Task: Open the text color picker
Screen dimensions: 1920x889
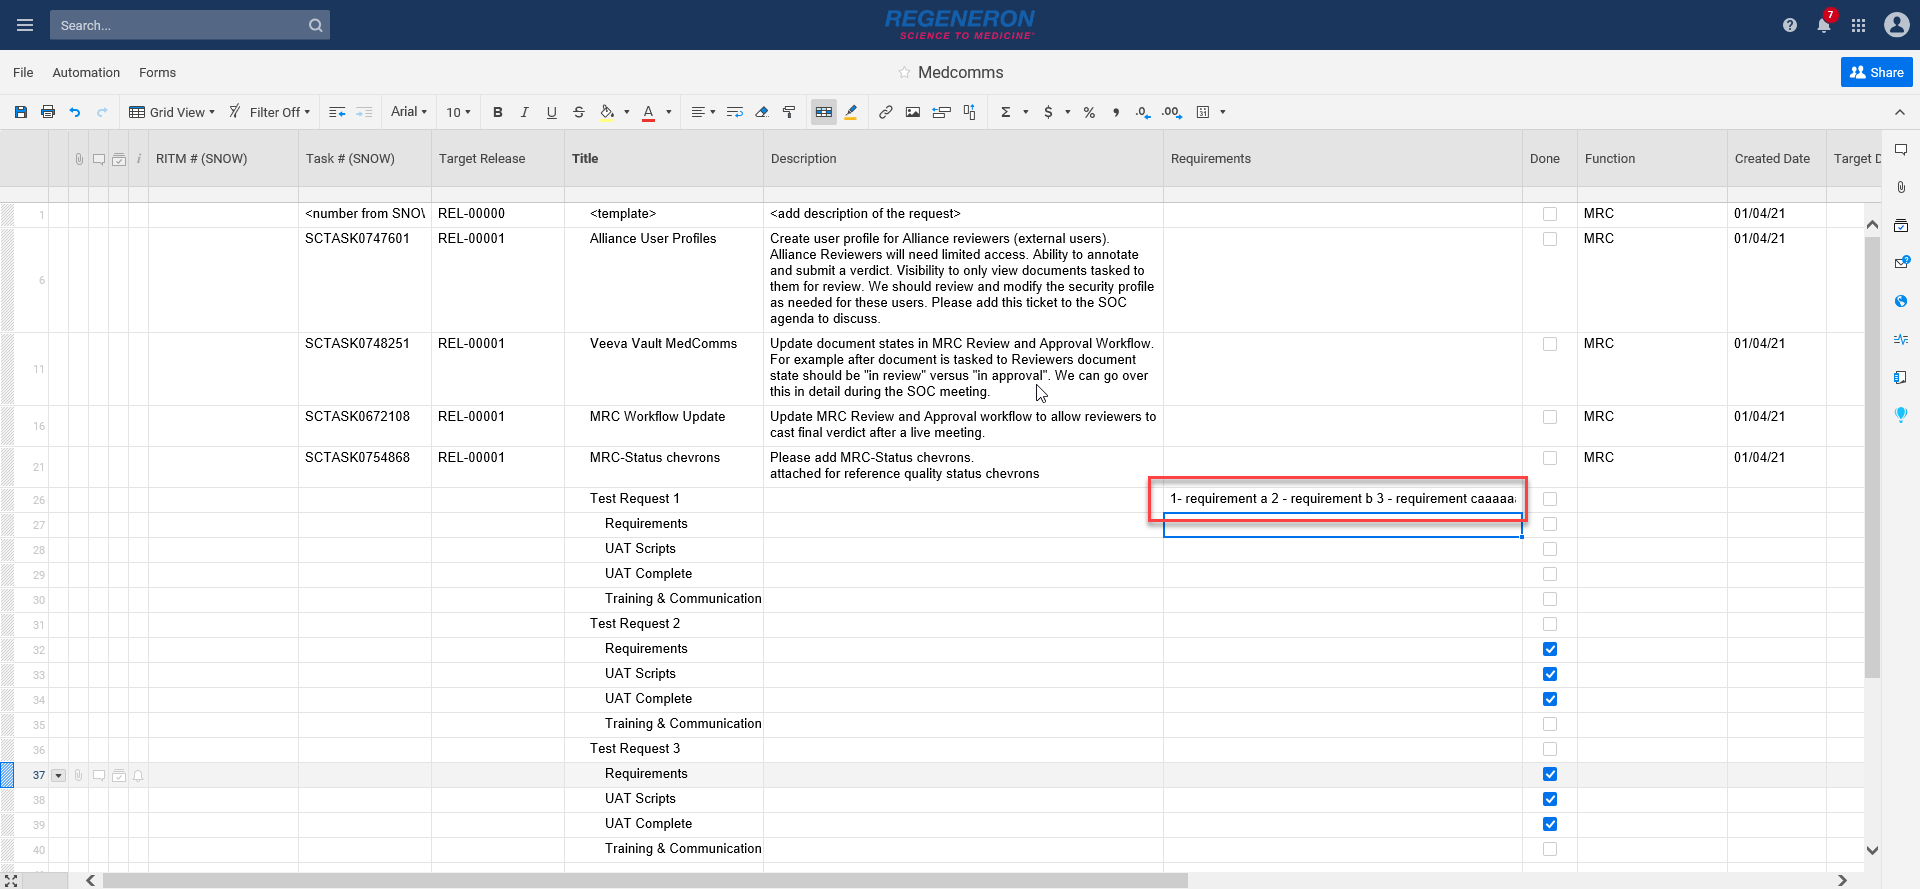Action: click(648, 112)
